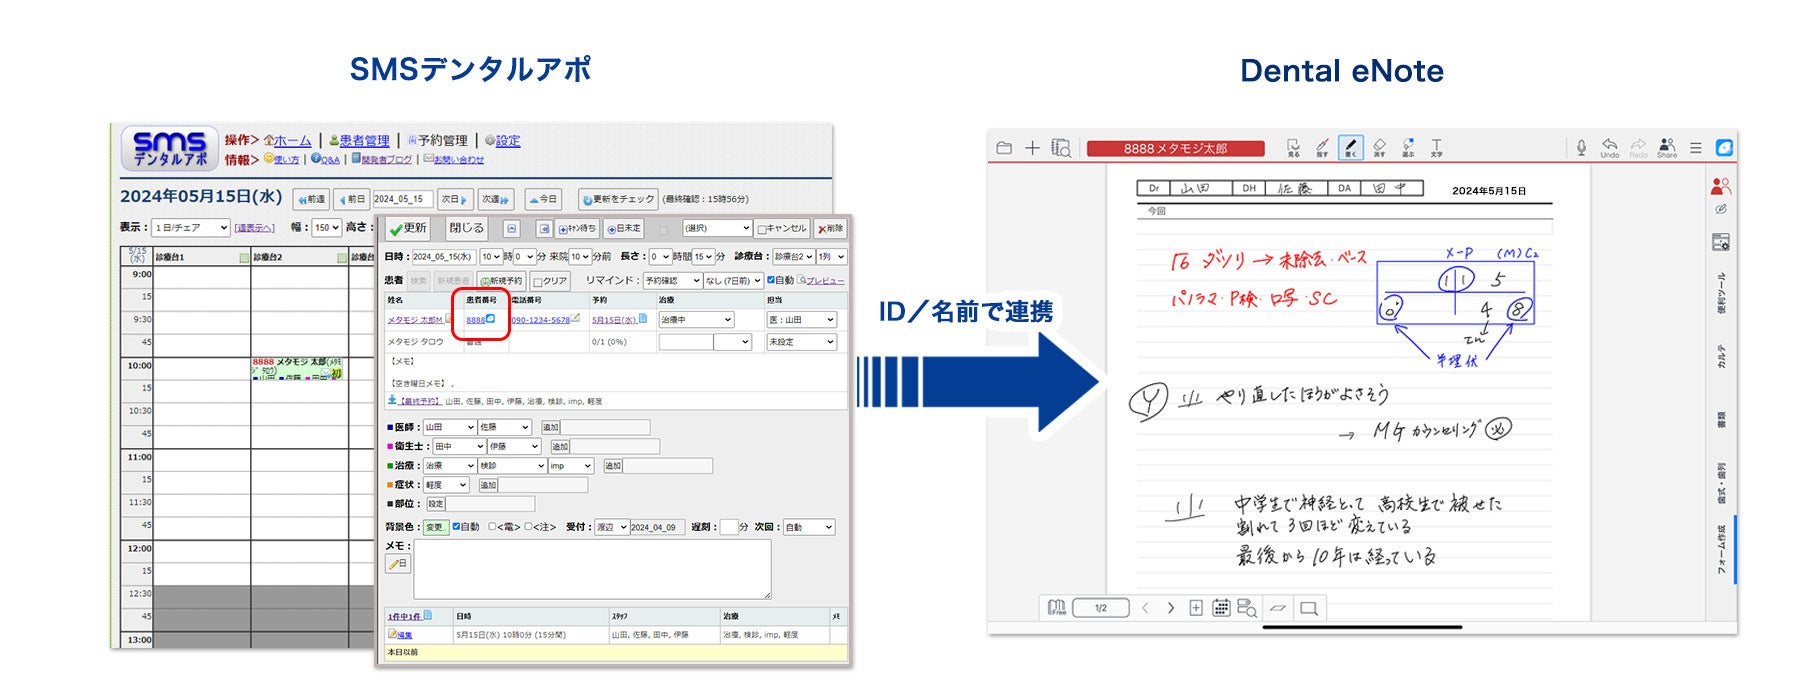Add a new note with the plus icon
Image resolution: width=1800 pixels, height=700 pixels.
pyautogui.click(x=1032, y=148)
